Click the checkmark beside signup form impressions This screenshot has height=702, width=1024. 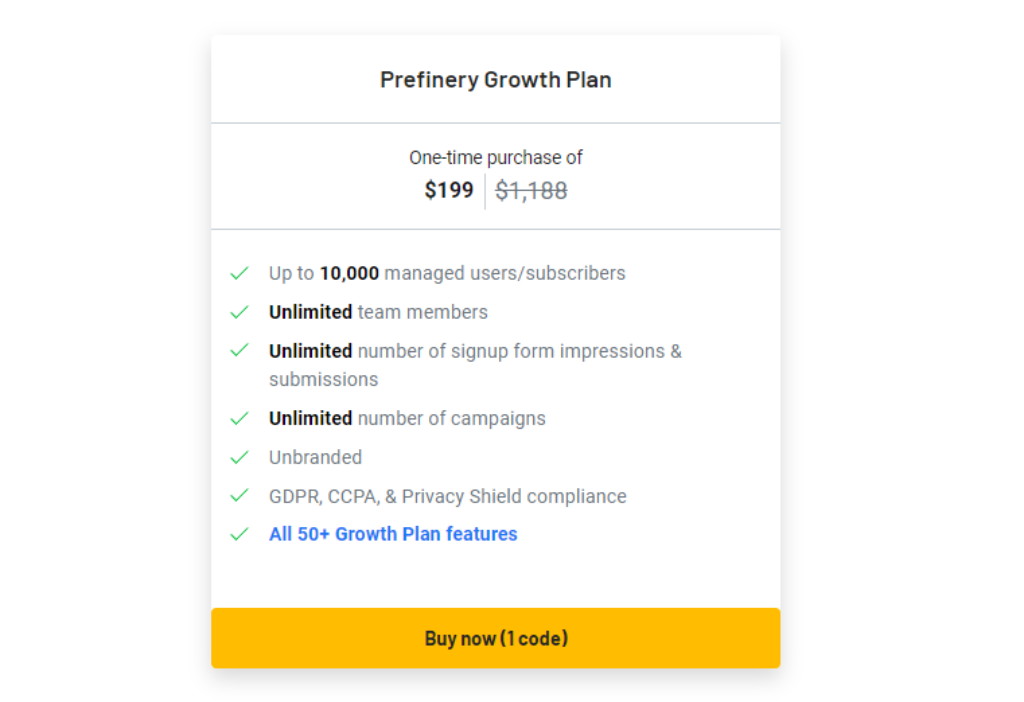click(x=239, y=351)
